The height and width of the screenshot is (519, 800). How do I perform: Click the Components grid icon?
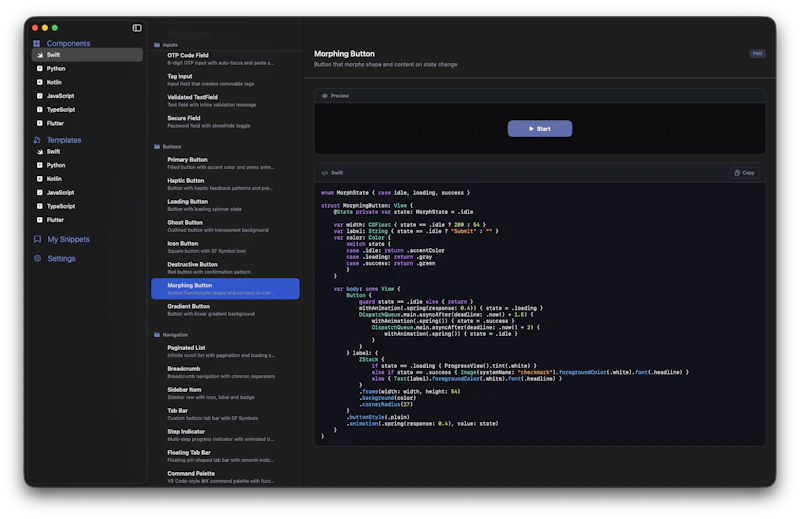coord(37,43)
